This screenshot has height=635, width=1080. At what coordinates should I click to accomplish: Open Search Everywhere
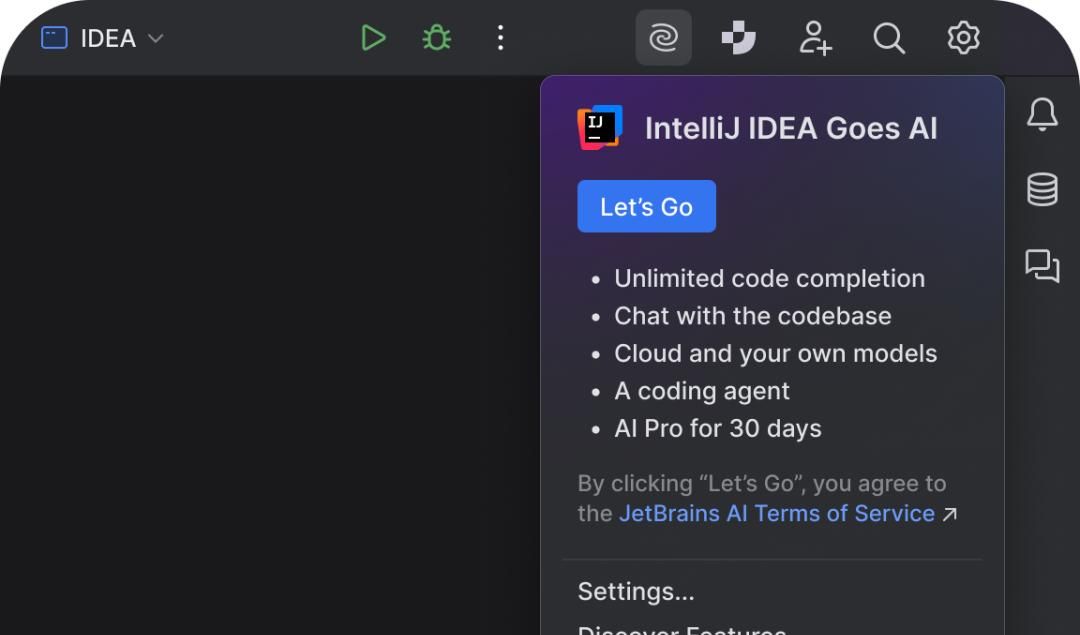(x=889, y=38)
